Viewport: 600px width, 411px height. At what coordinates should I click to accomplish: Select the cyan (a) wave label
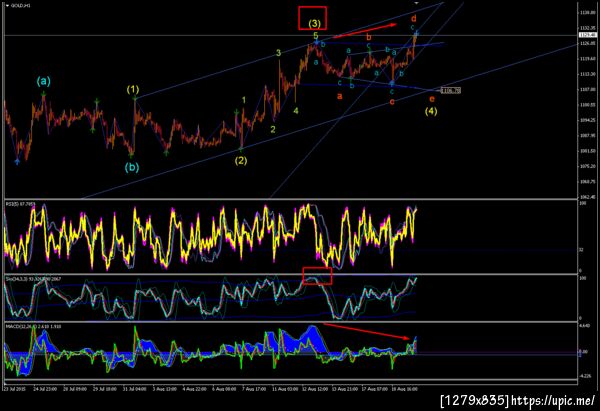click(44, 81)
